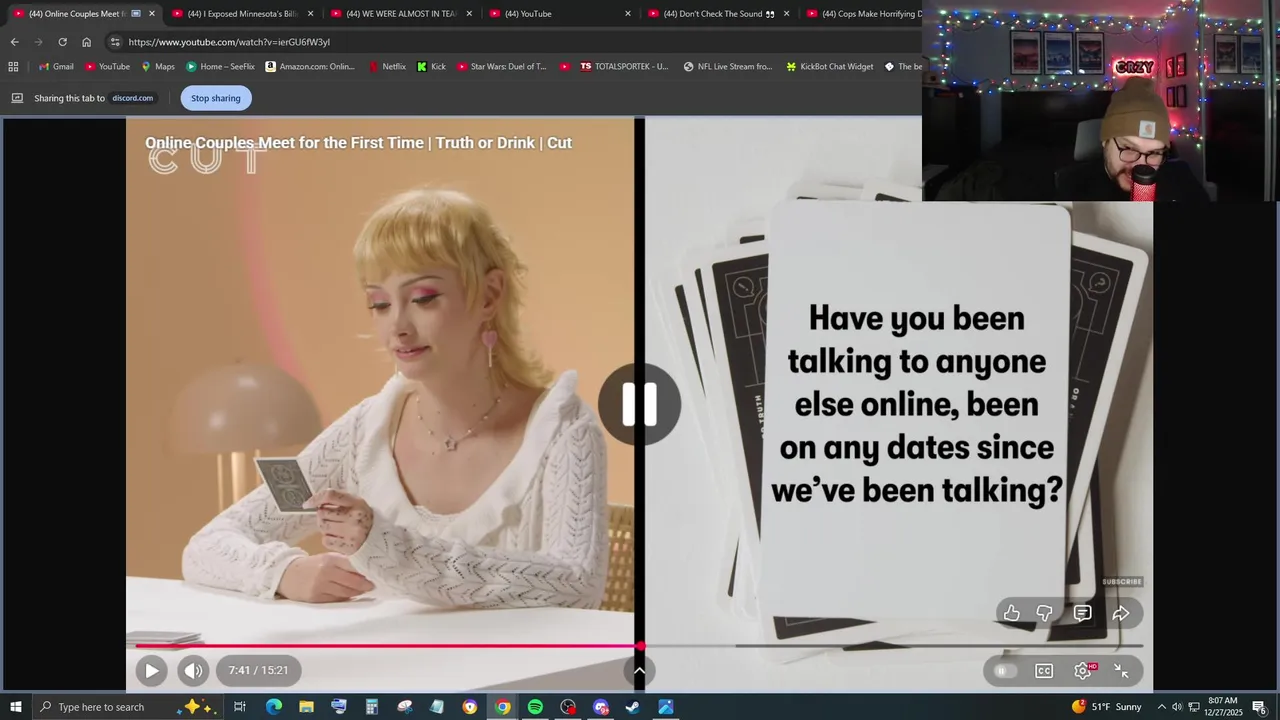Viewport: 1280px width, 720px height.
Task: Mute the video with the speaker icon
Action: [193, 671]
